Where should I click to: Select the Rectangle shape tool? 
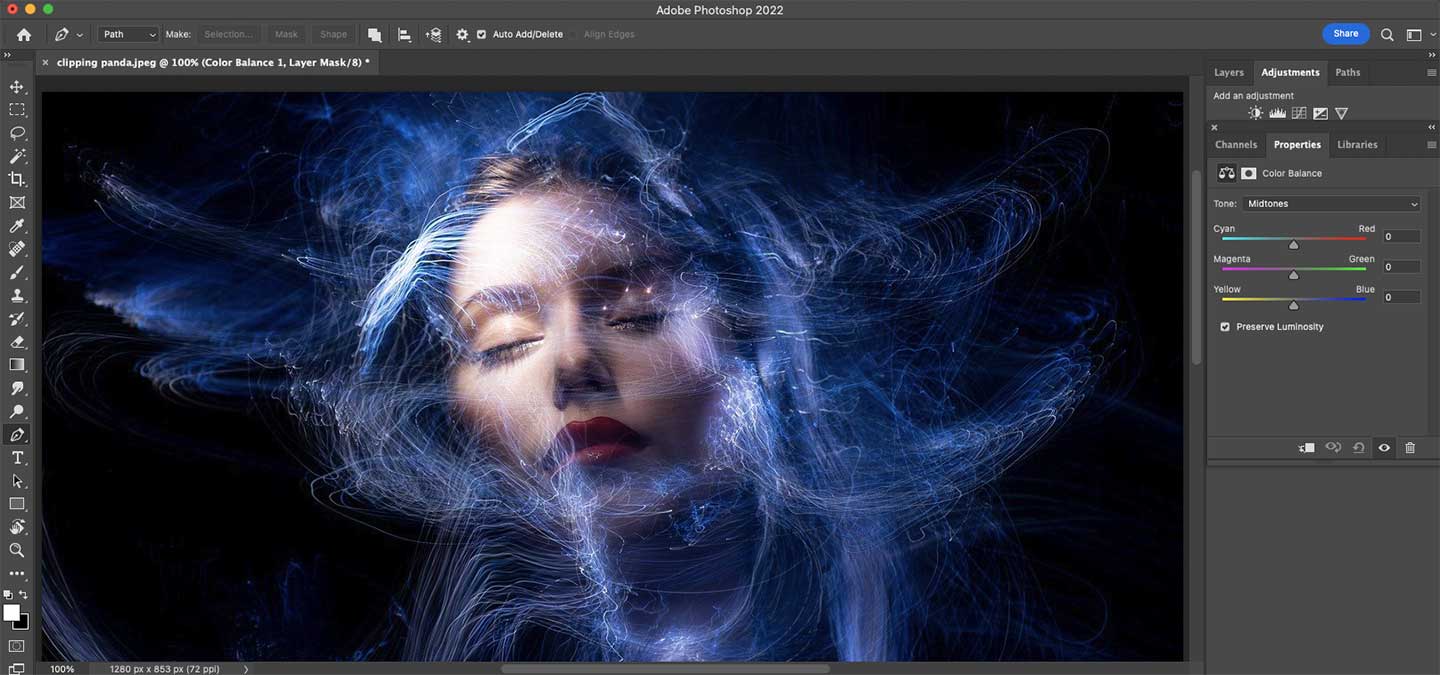(17, 504)
